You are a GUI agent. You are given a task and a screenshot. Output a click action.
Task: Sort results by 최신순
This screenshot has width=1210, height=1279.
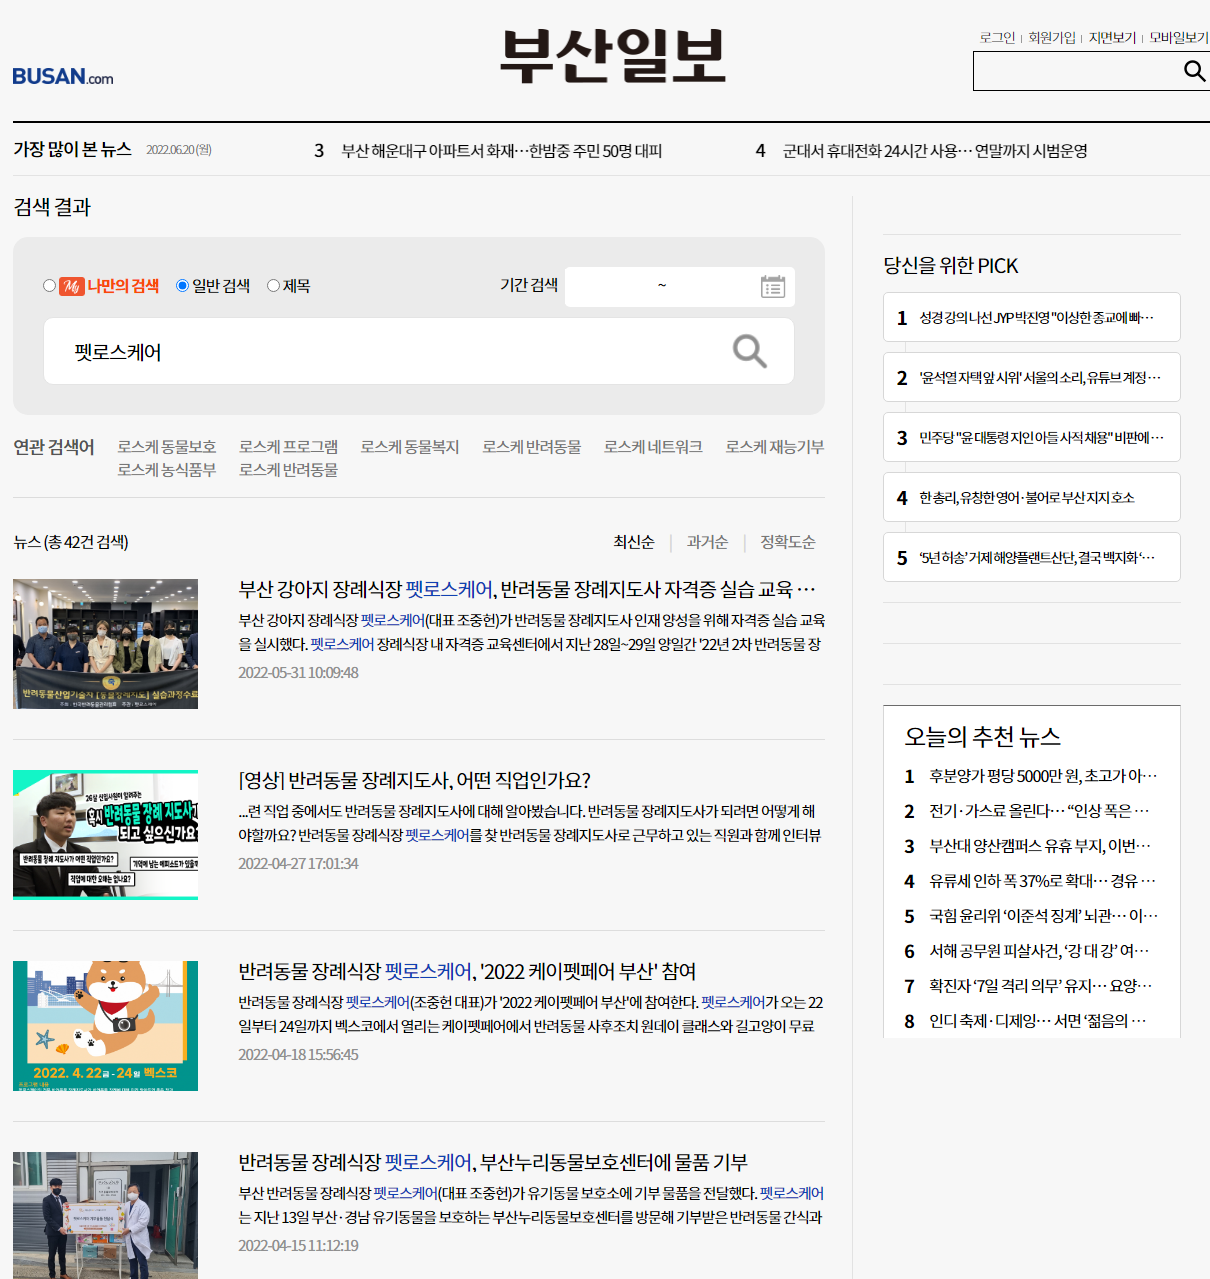[634, 542]
